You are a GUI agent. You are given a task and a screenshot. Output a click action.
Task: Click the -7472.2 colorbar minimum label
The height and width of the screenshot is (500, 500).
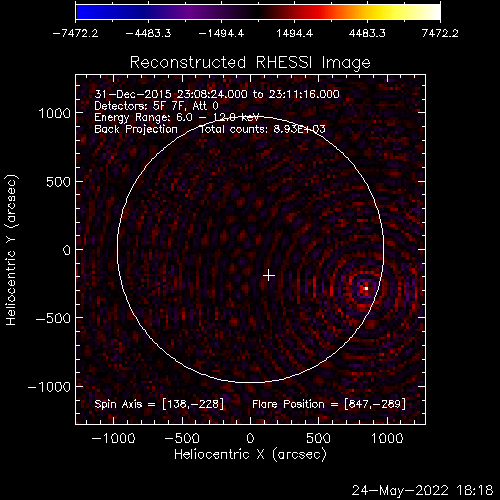75,33
